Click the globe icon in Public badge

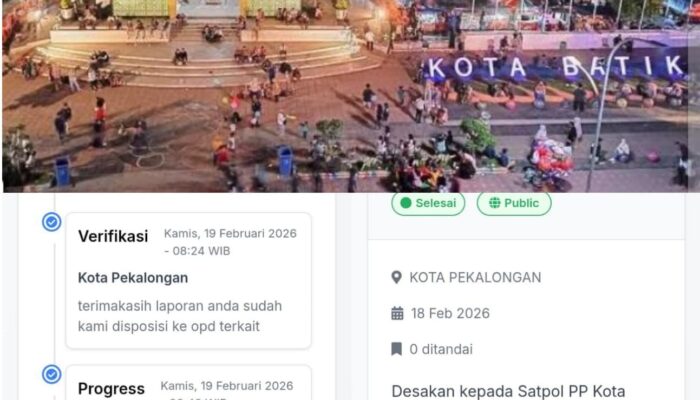point(494,203)
